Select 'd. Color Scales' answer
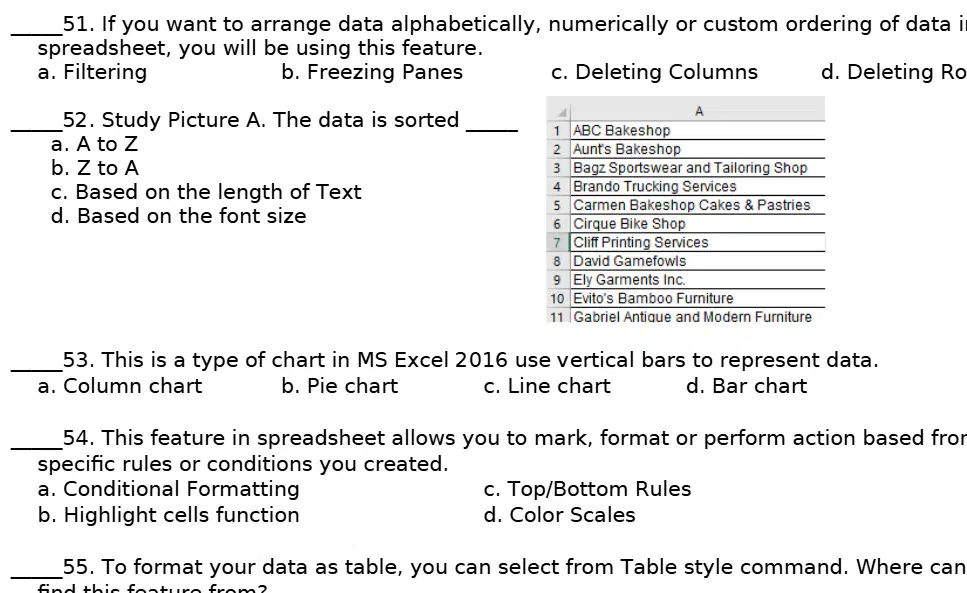This screenshot has height=593, width=967. pyautogui.click(x=559, y=515)
